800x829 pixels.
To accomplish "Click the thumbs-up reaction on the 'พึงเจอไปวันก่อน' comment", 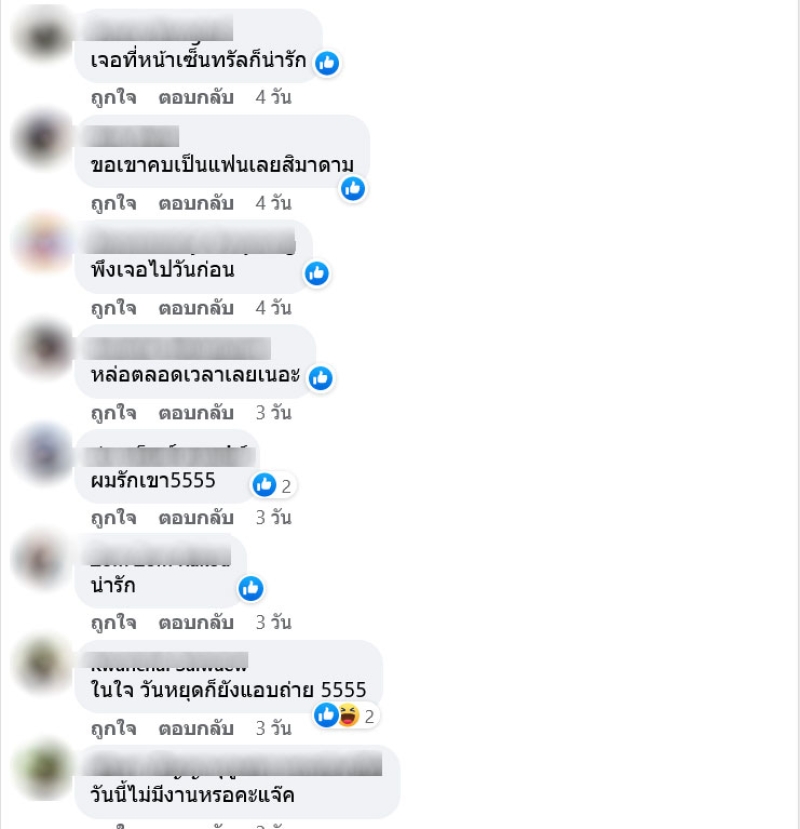I will pyautogui.click(x=317, y=273).
